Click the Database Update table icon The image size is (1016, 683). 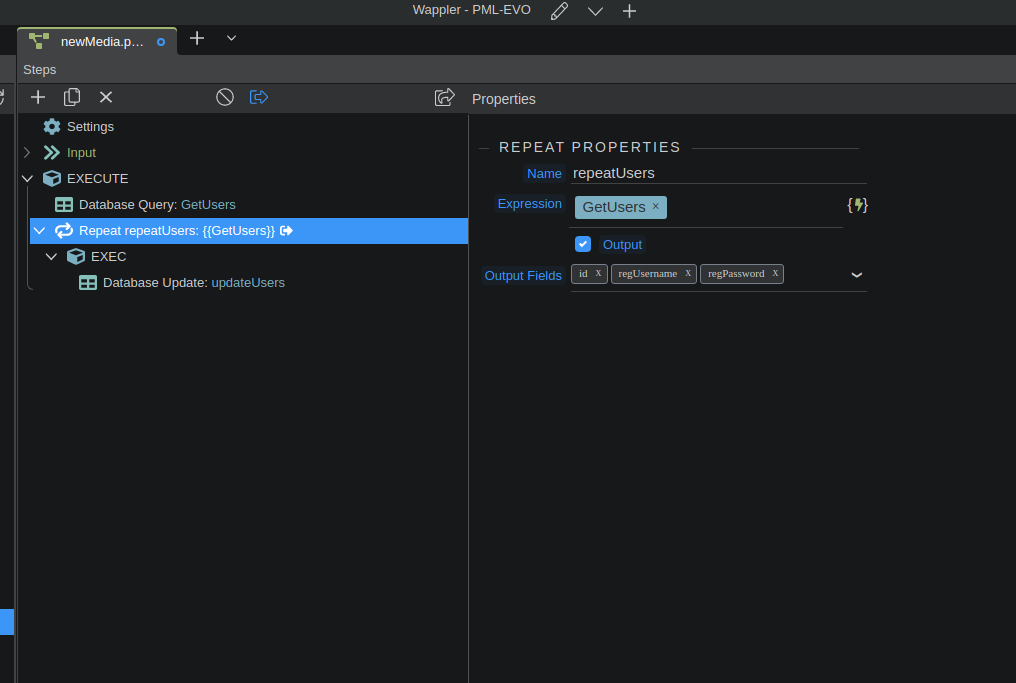point(88,283)
